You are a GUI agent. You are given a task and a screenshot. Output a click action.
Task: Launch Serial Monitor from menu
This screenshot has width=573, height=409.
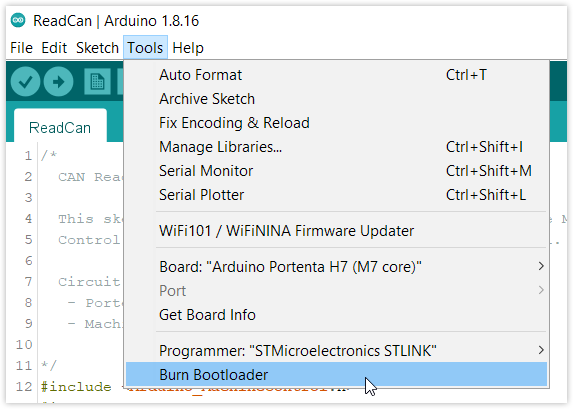point(336,171)
